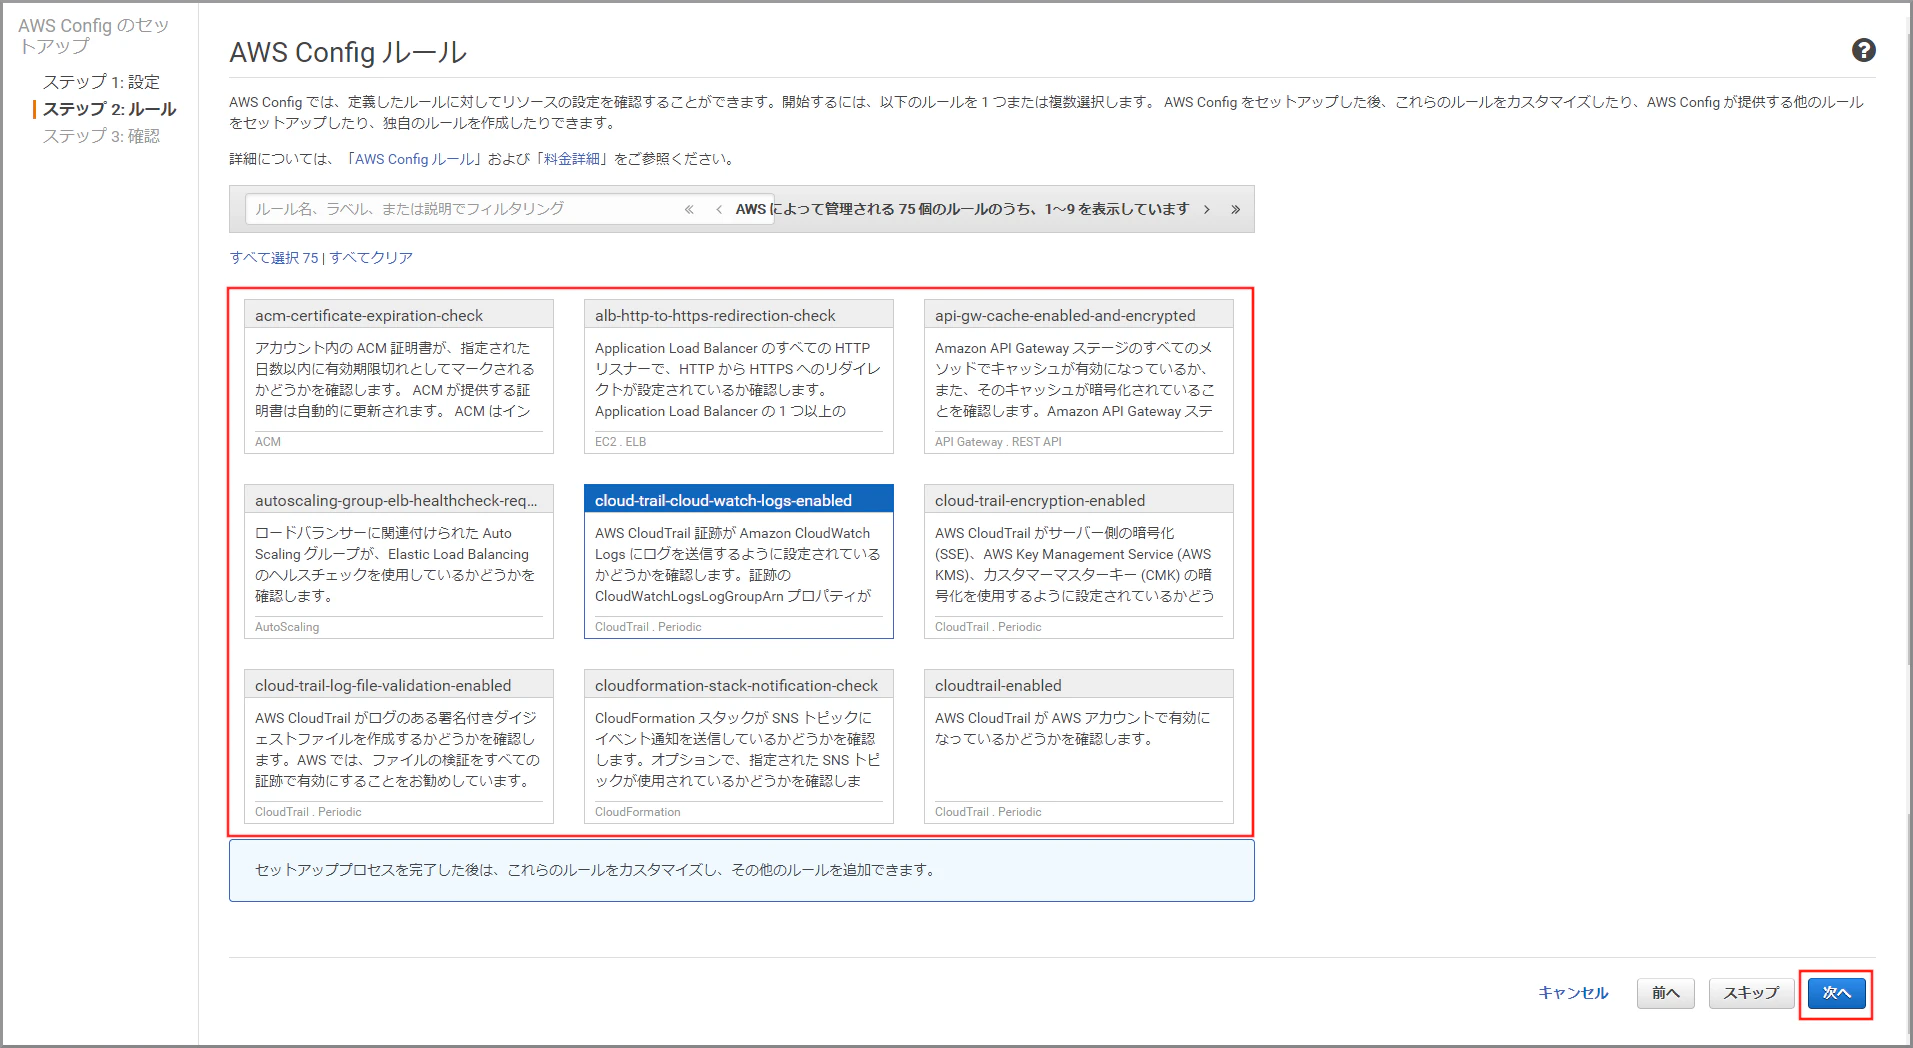Click the ACM label on first card
Viewport: 1913px width, 1048px height.
268,442
